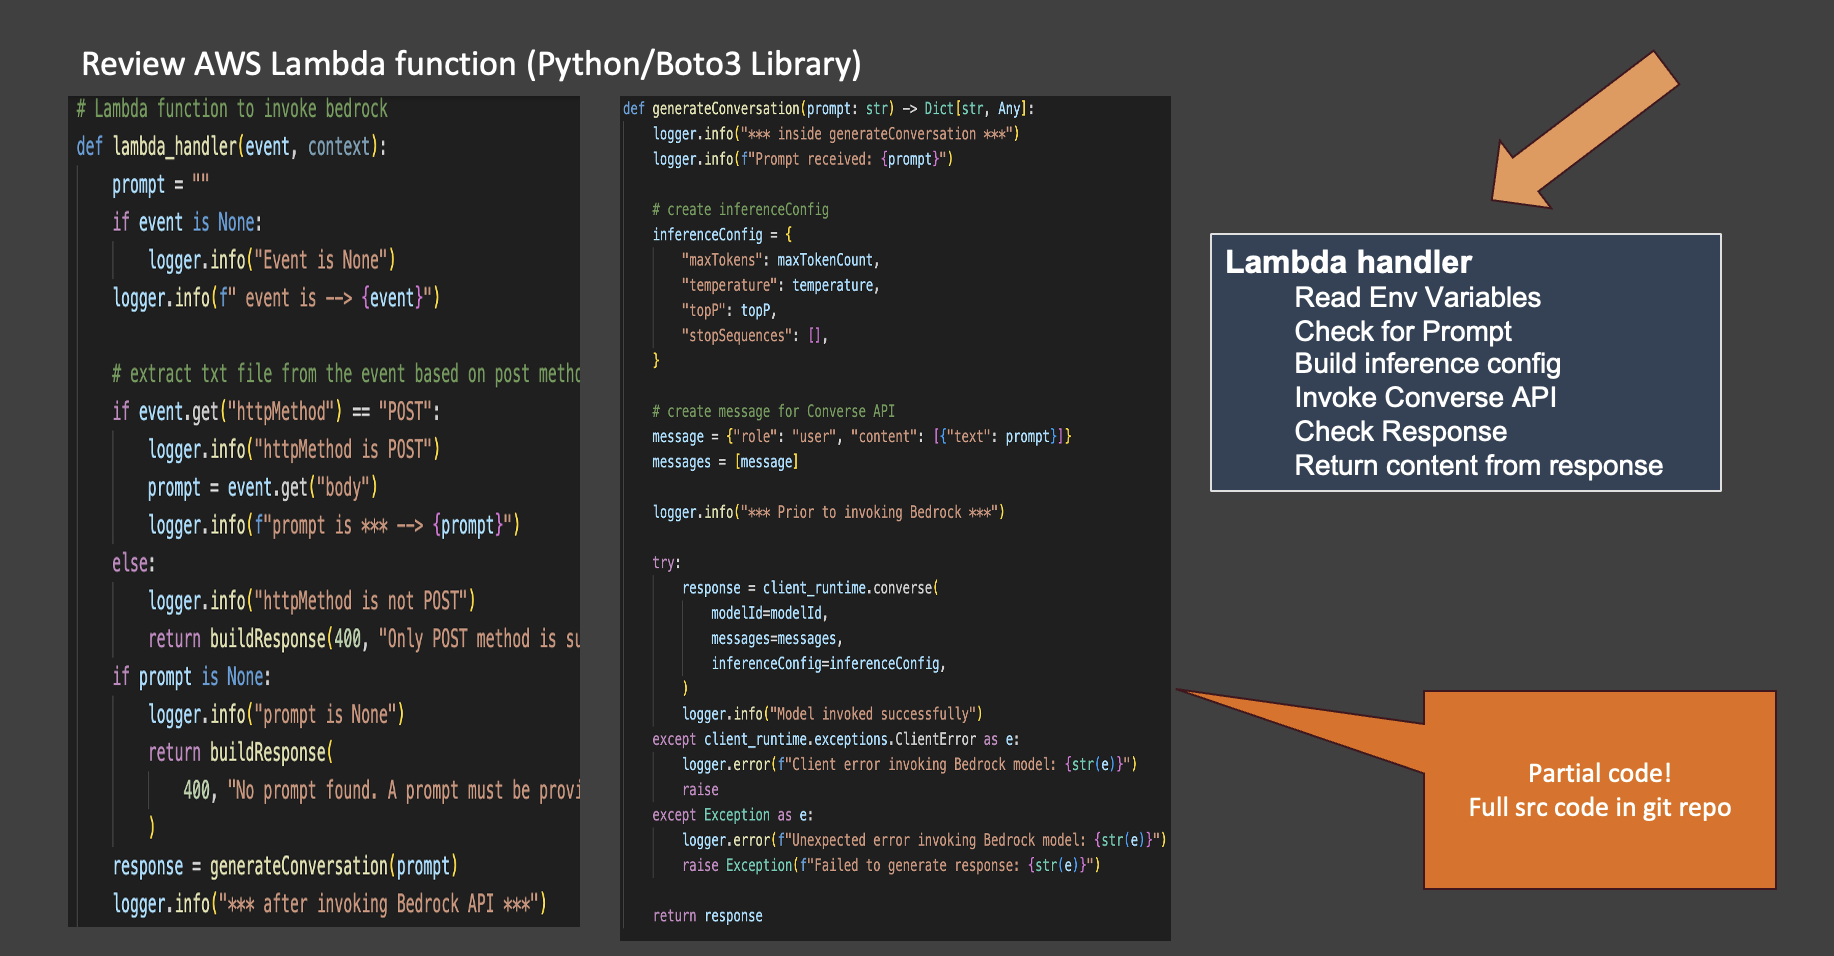1834x956 pixels.
Task: Click the line 'message = {"role": "user", "content"'
Action: coord(862,437)
